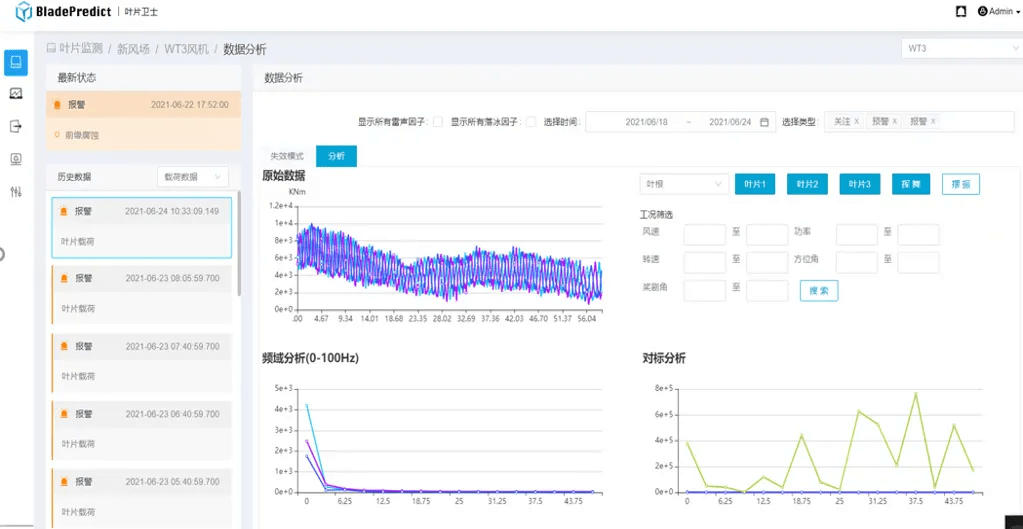Viewport: 1023px width, 529px height.
Task: Click the notification bell icon
Action: point(960,11)
